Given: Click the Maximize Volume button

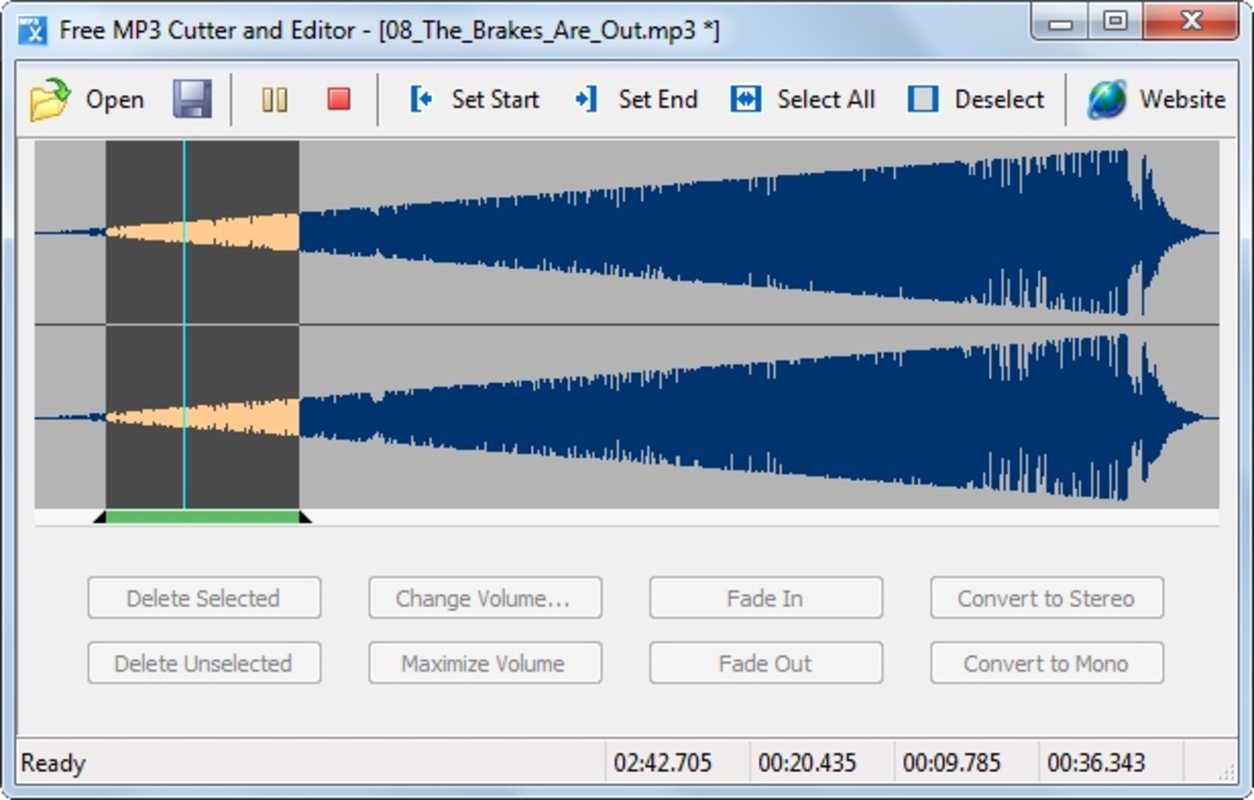Looking at the screenshot, I should [x=485, y=663].
